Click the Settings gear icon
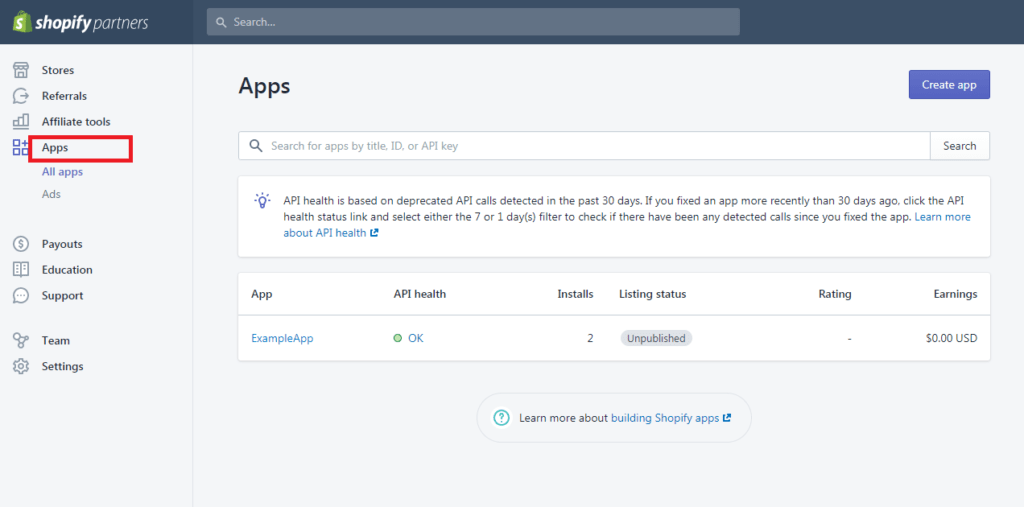 21,367
